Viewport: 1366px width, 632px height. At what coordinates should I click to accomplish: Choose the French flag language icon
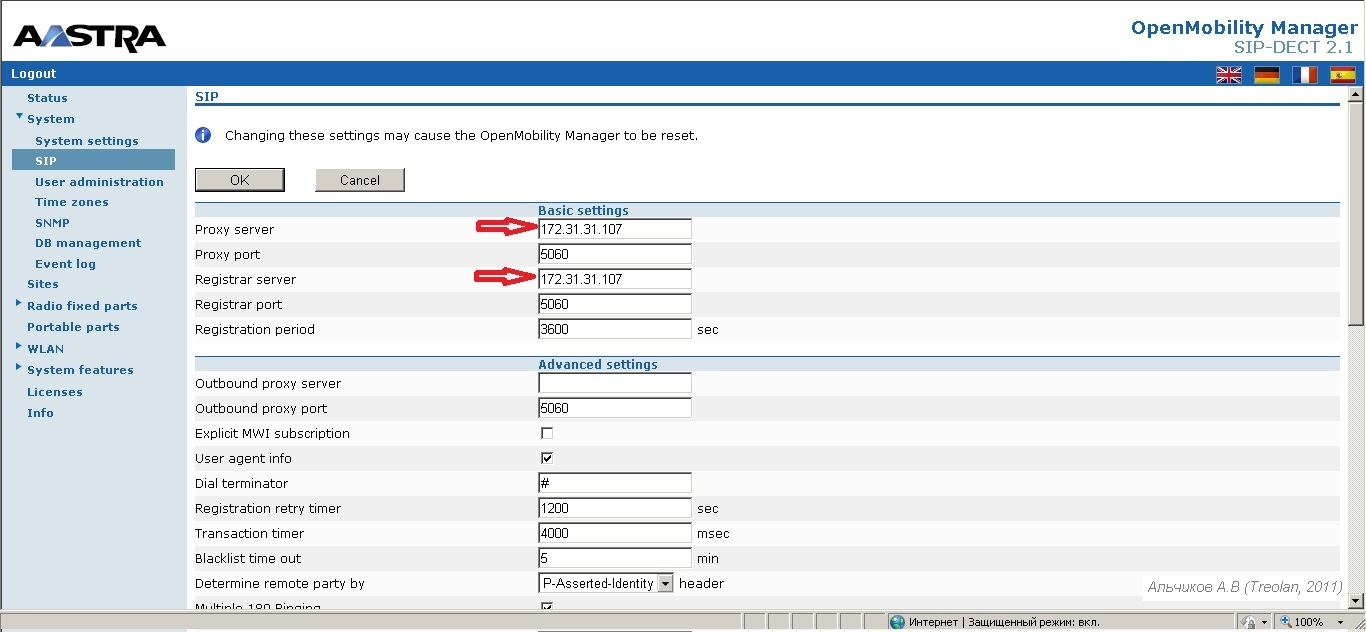[x=1304, y=74]
